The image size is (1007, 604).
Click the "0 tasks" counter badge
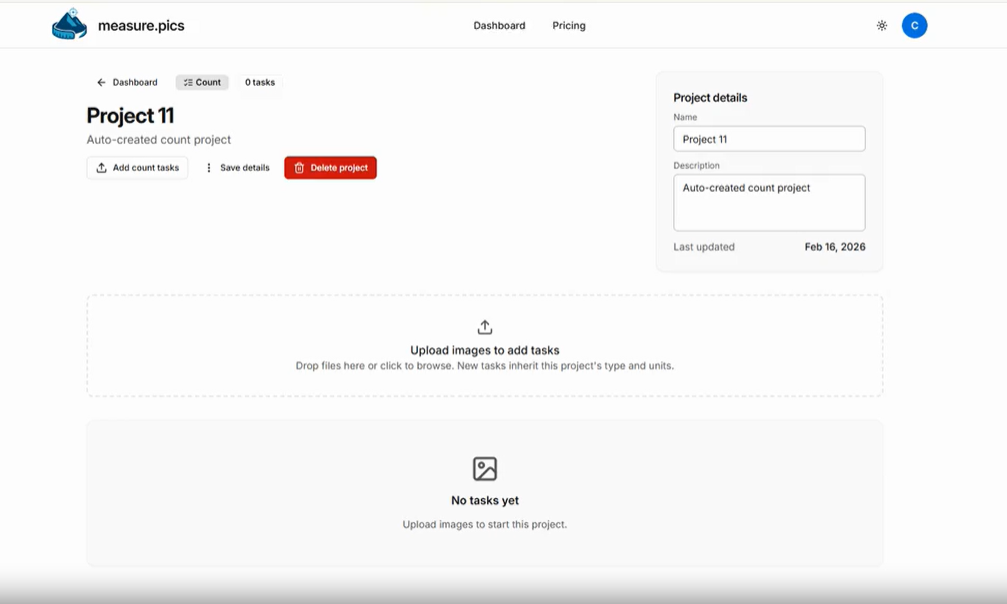260,83
